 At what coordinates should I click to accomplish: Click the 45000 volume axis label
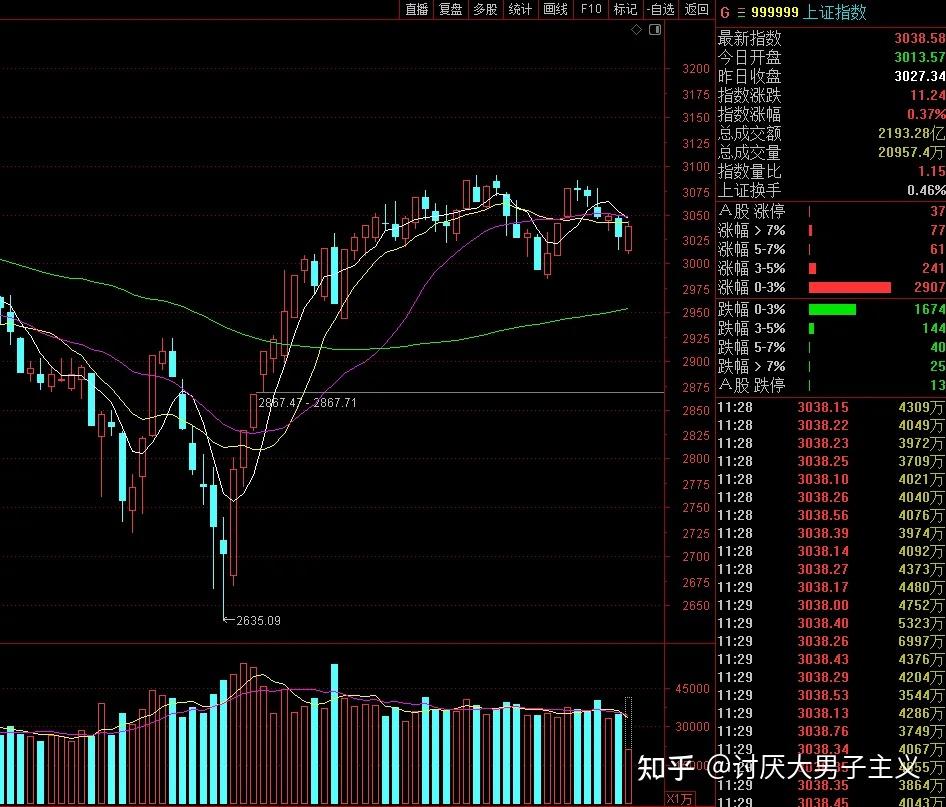692,689
